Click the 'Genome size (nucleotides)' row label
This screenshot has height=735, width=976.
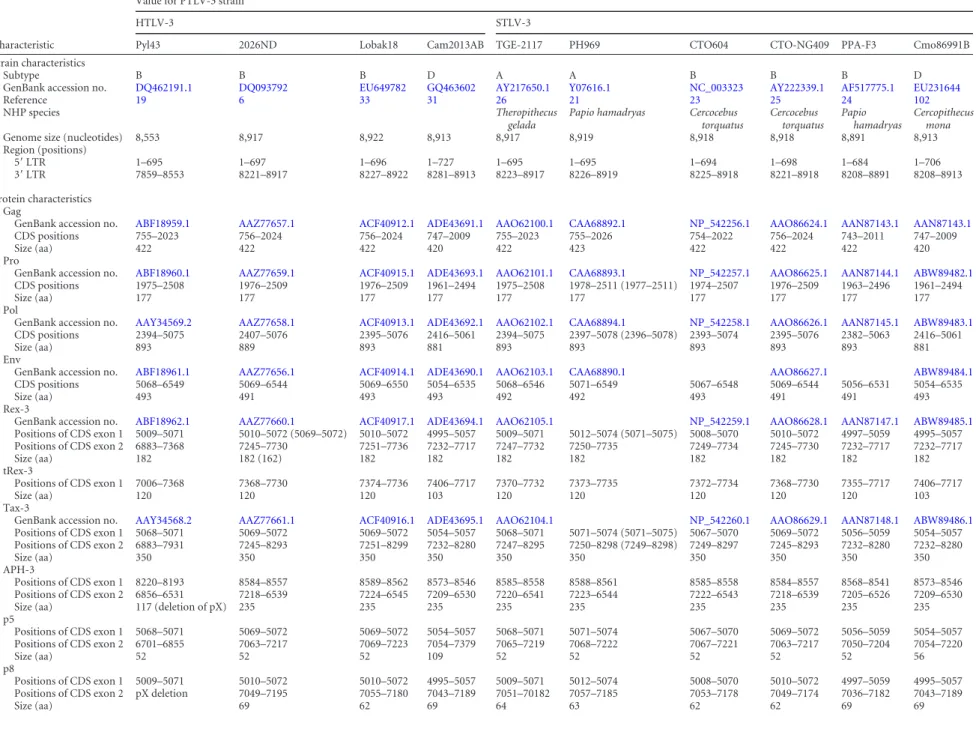pyautogui.click(x=63, y=138)
